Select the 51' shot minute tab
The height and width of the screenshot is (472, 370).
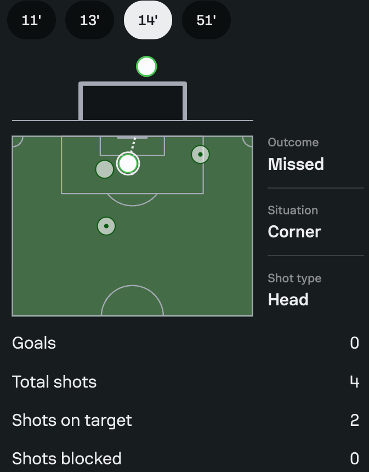coord(206,20)
